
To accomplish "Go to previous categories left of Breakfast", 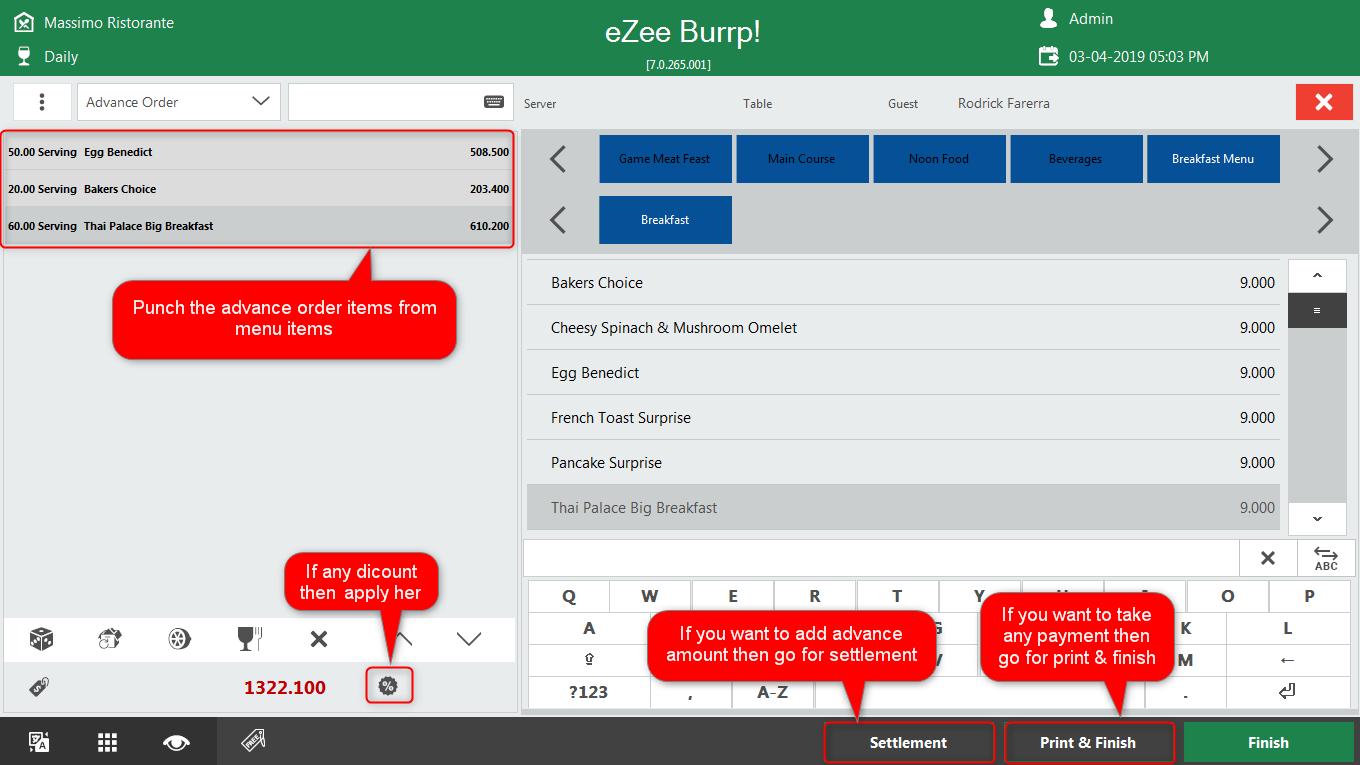I will (558, 220).
